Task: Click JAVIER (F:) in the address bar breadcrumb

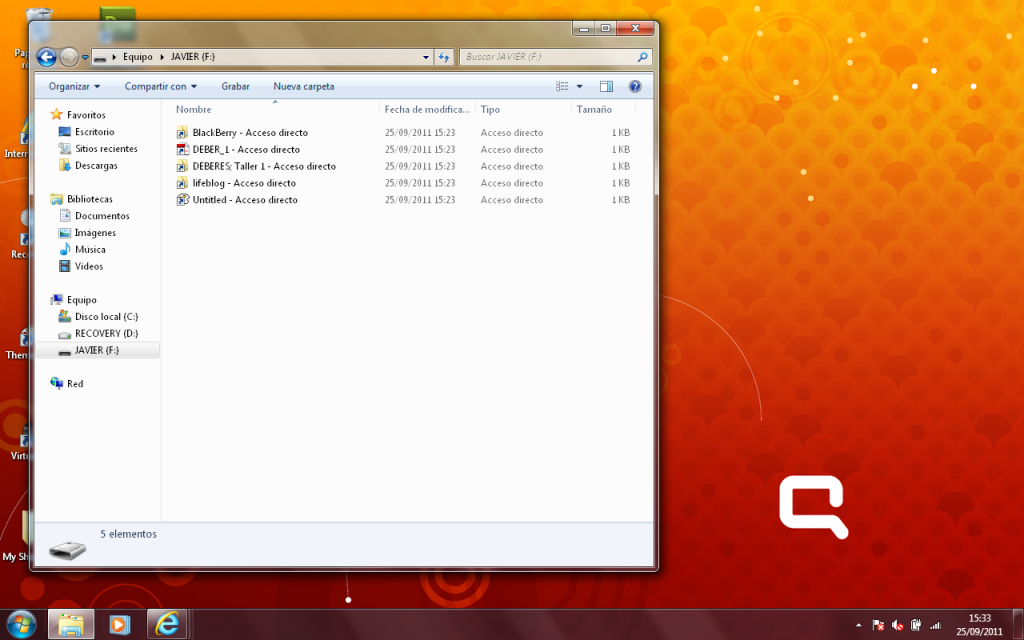Action: pyautogui.click(x=193, y=57)
